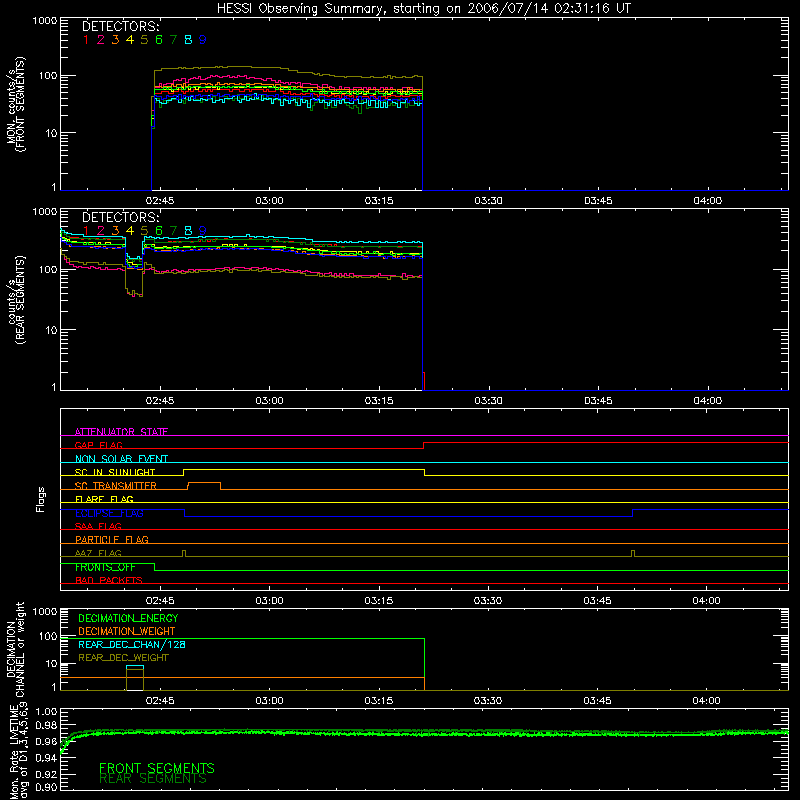
Task: Click 'DECIMATION CHANNEL or weight' axis title
Action: pyautogui.click(x=15, y=651)
